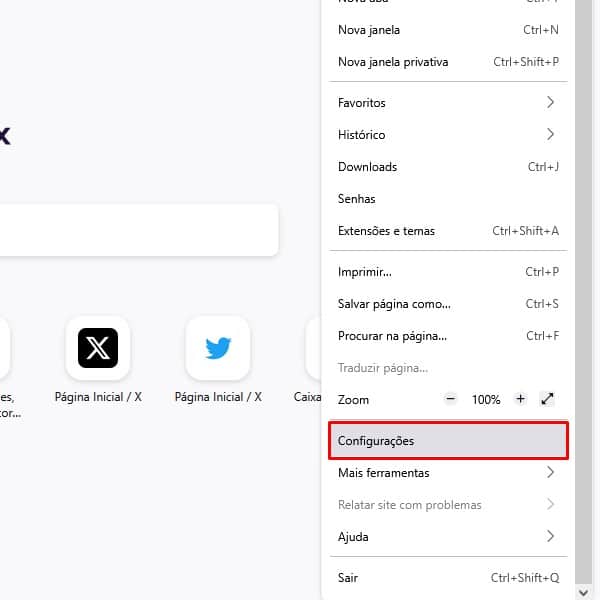
Task: Open the black X shortcut tile
Action: coord(98,348)
